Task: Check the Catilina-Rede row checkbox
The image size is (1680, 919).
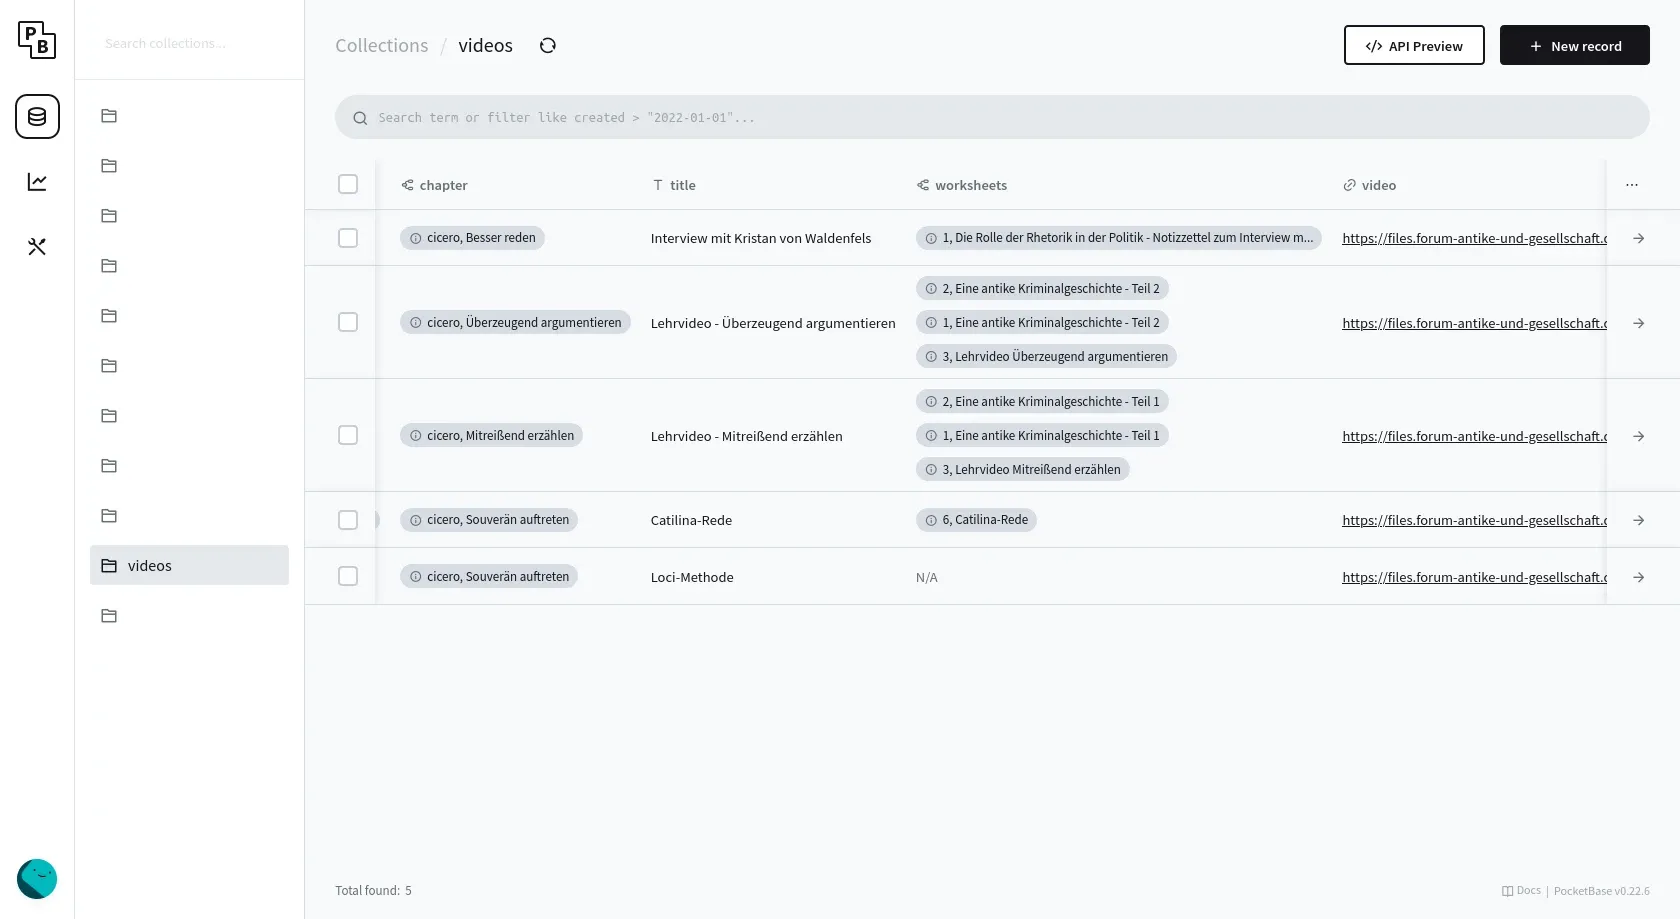Action: coord(348,520)
